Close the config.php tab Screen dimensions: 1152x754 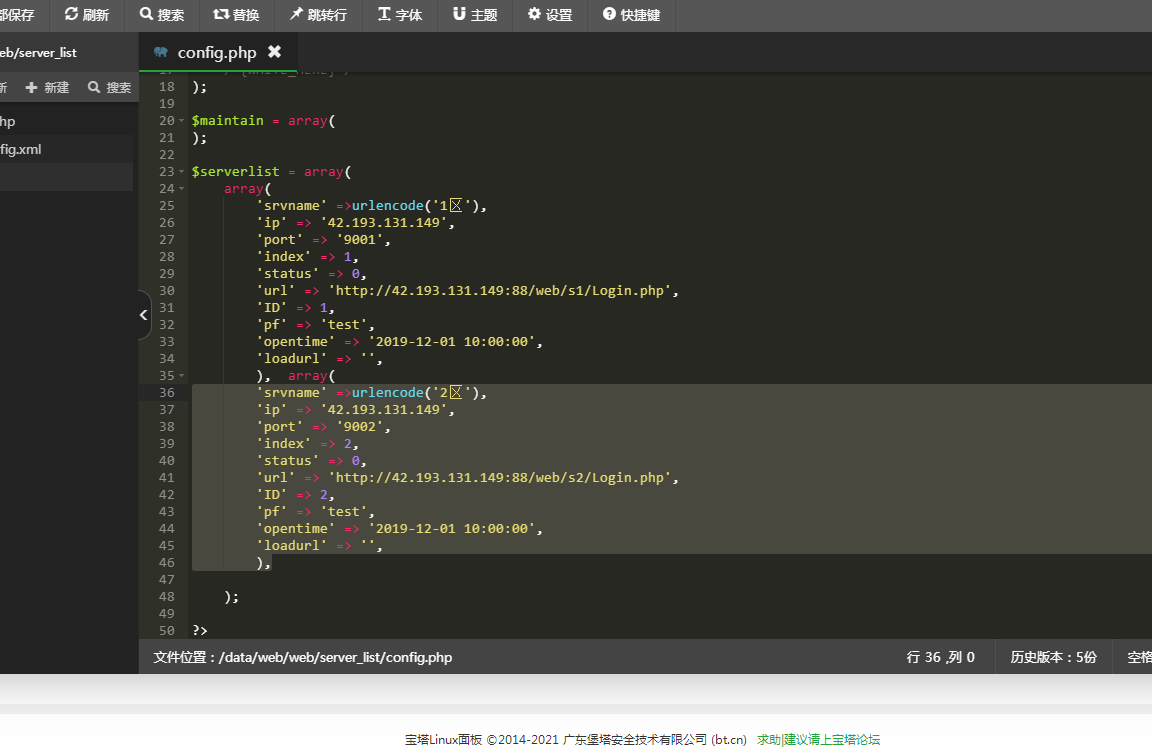point(274,52)
